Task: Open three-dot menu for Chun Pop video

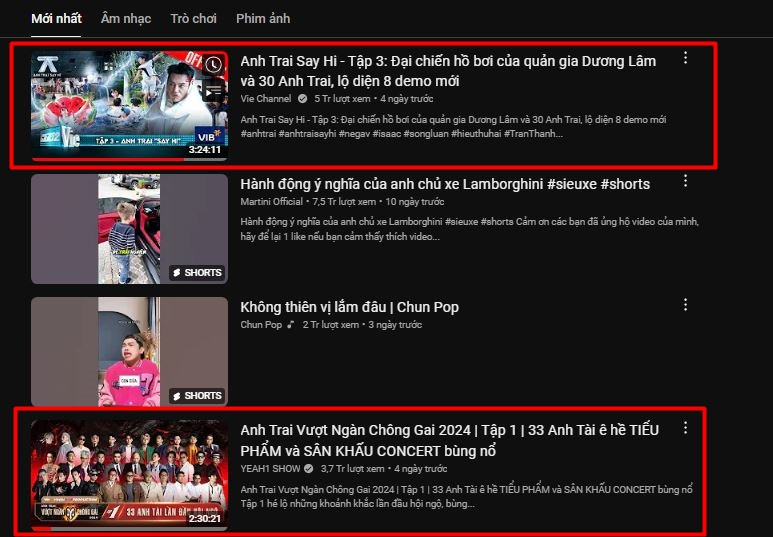Action: coord(685,304)
